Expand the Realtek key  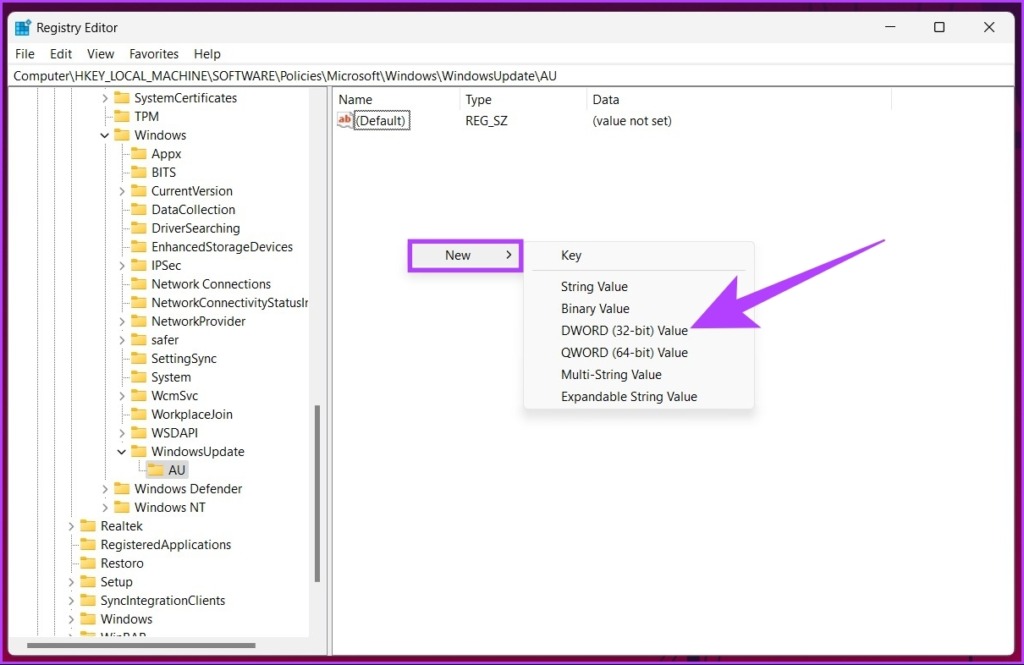click(71, 526)
